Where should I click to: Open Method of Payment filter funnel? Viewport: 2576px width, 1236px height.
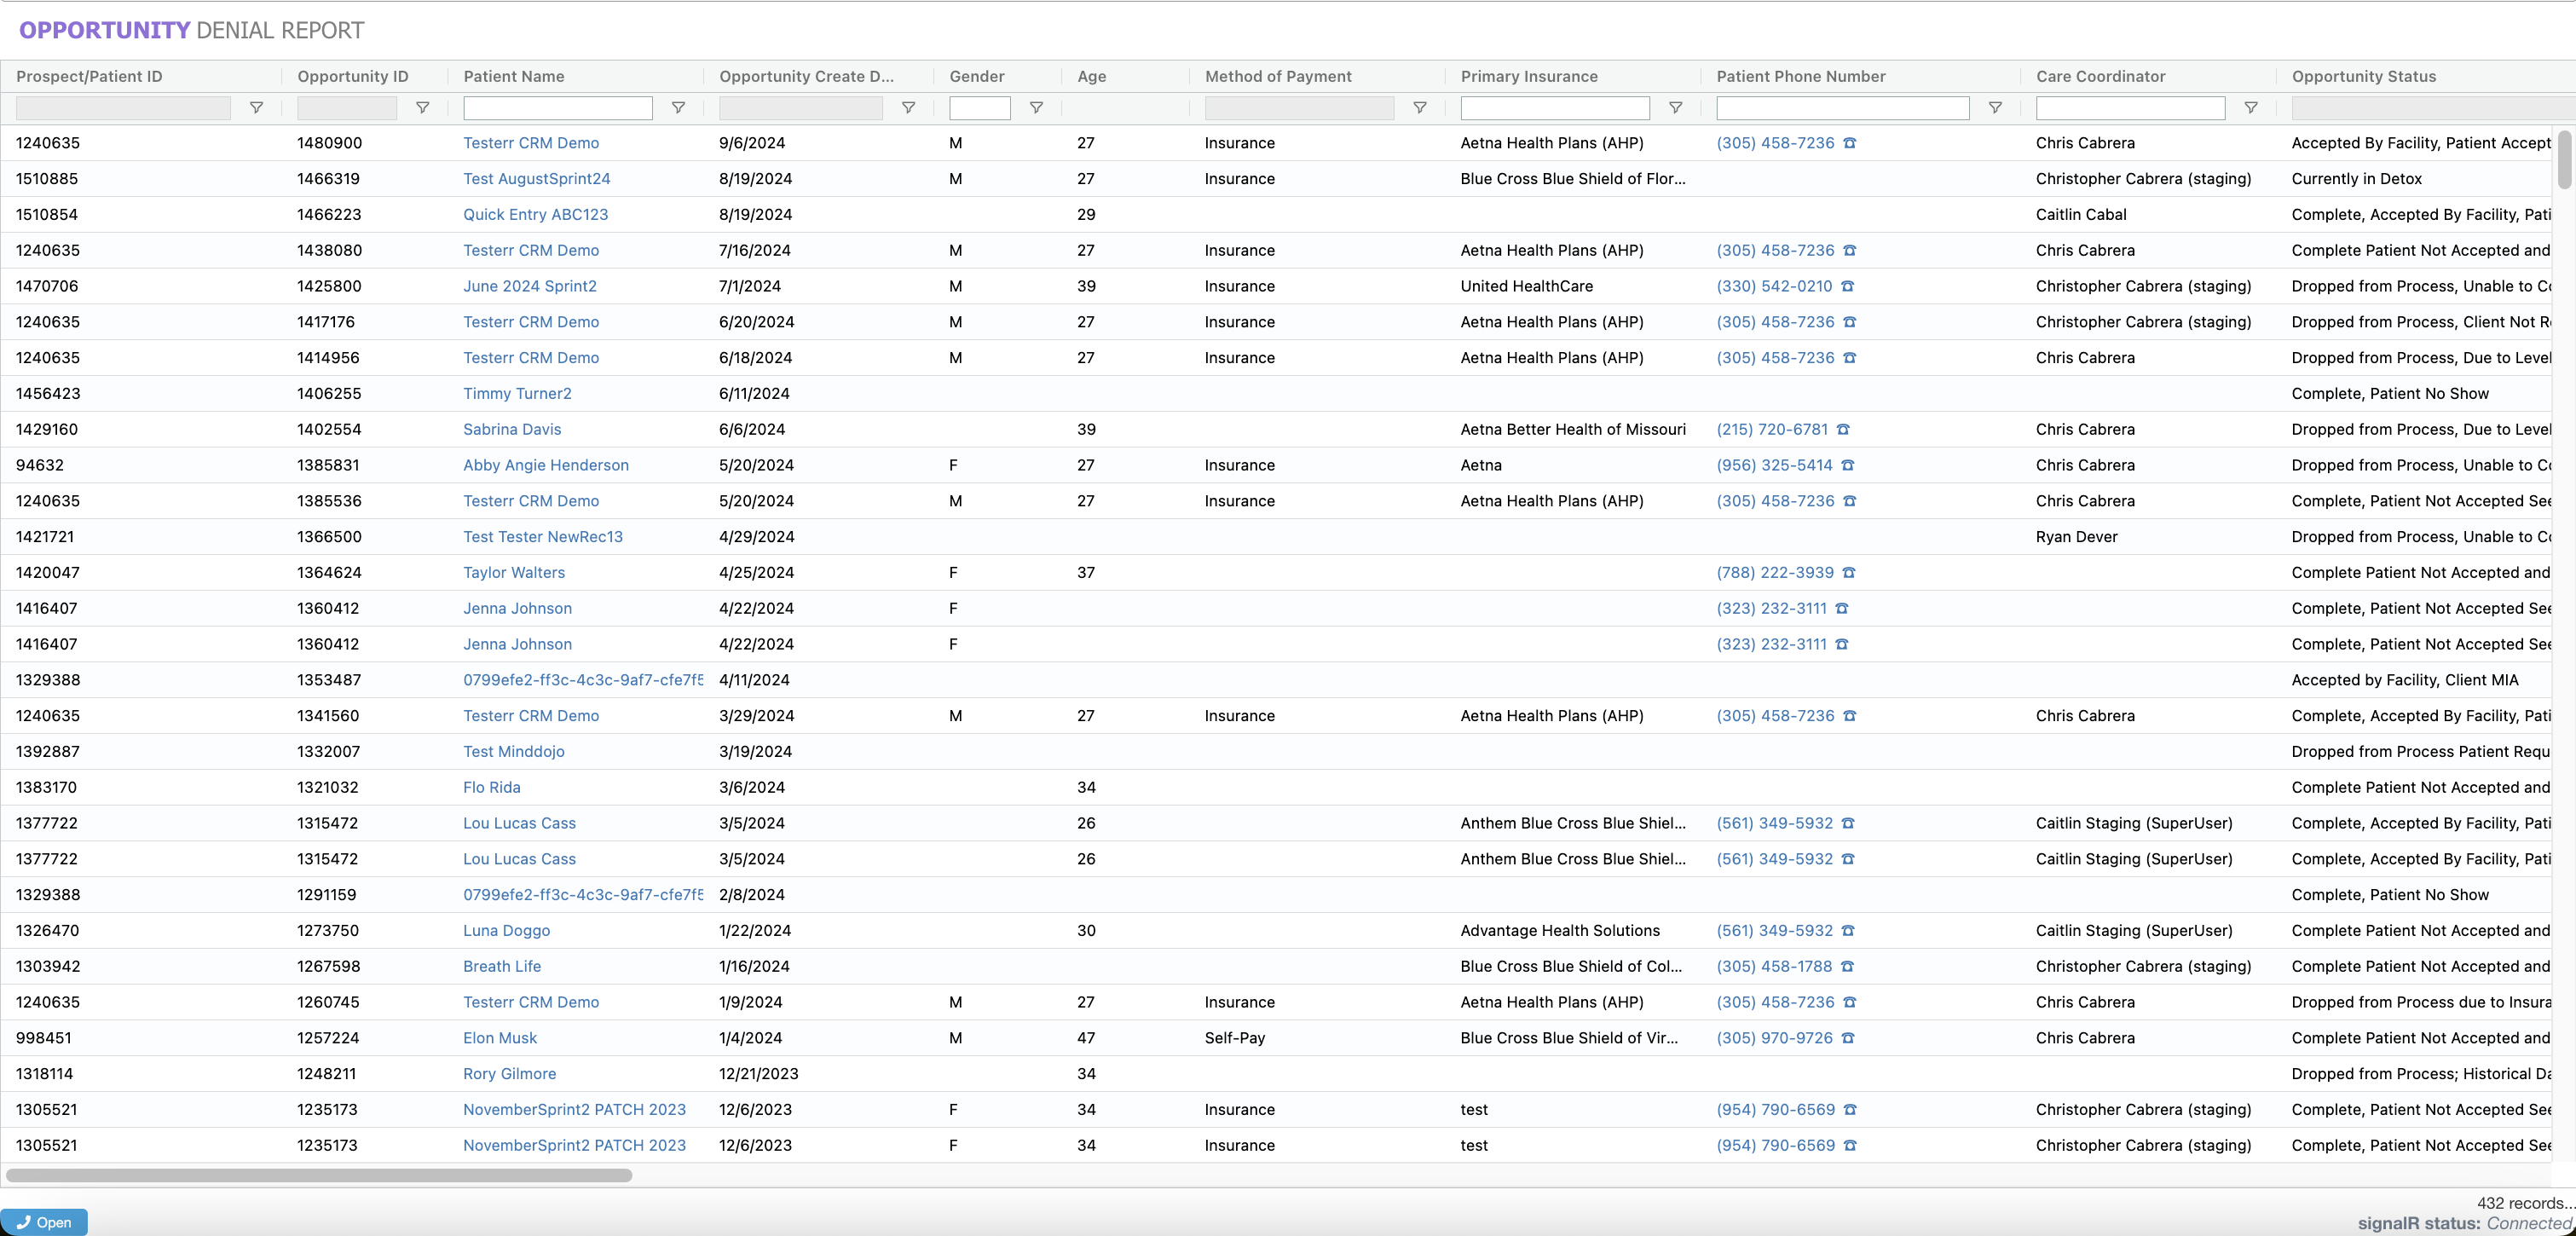click(x=1419, y=108)
